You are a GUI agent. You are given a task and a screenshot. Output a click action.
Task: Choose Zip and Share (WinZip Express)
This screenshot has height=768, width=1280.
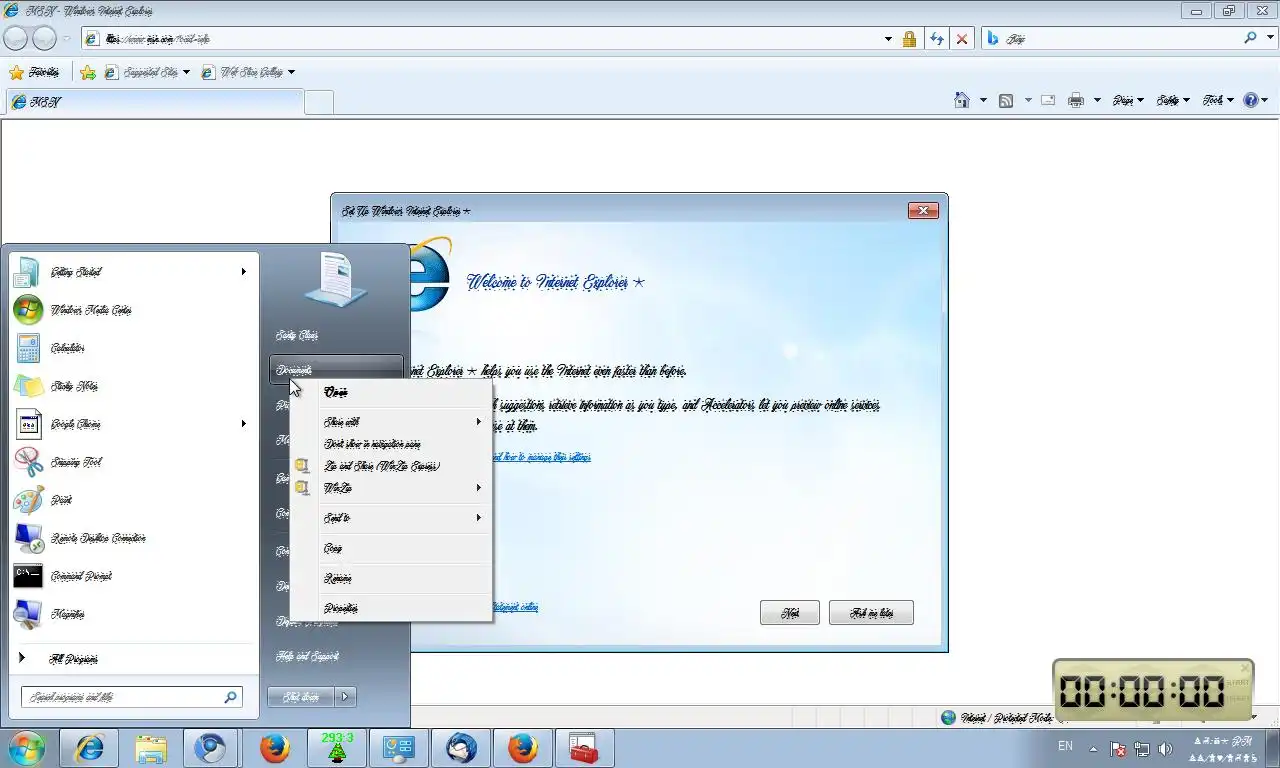(391, 466)
